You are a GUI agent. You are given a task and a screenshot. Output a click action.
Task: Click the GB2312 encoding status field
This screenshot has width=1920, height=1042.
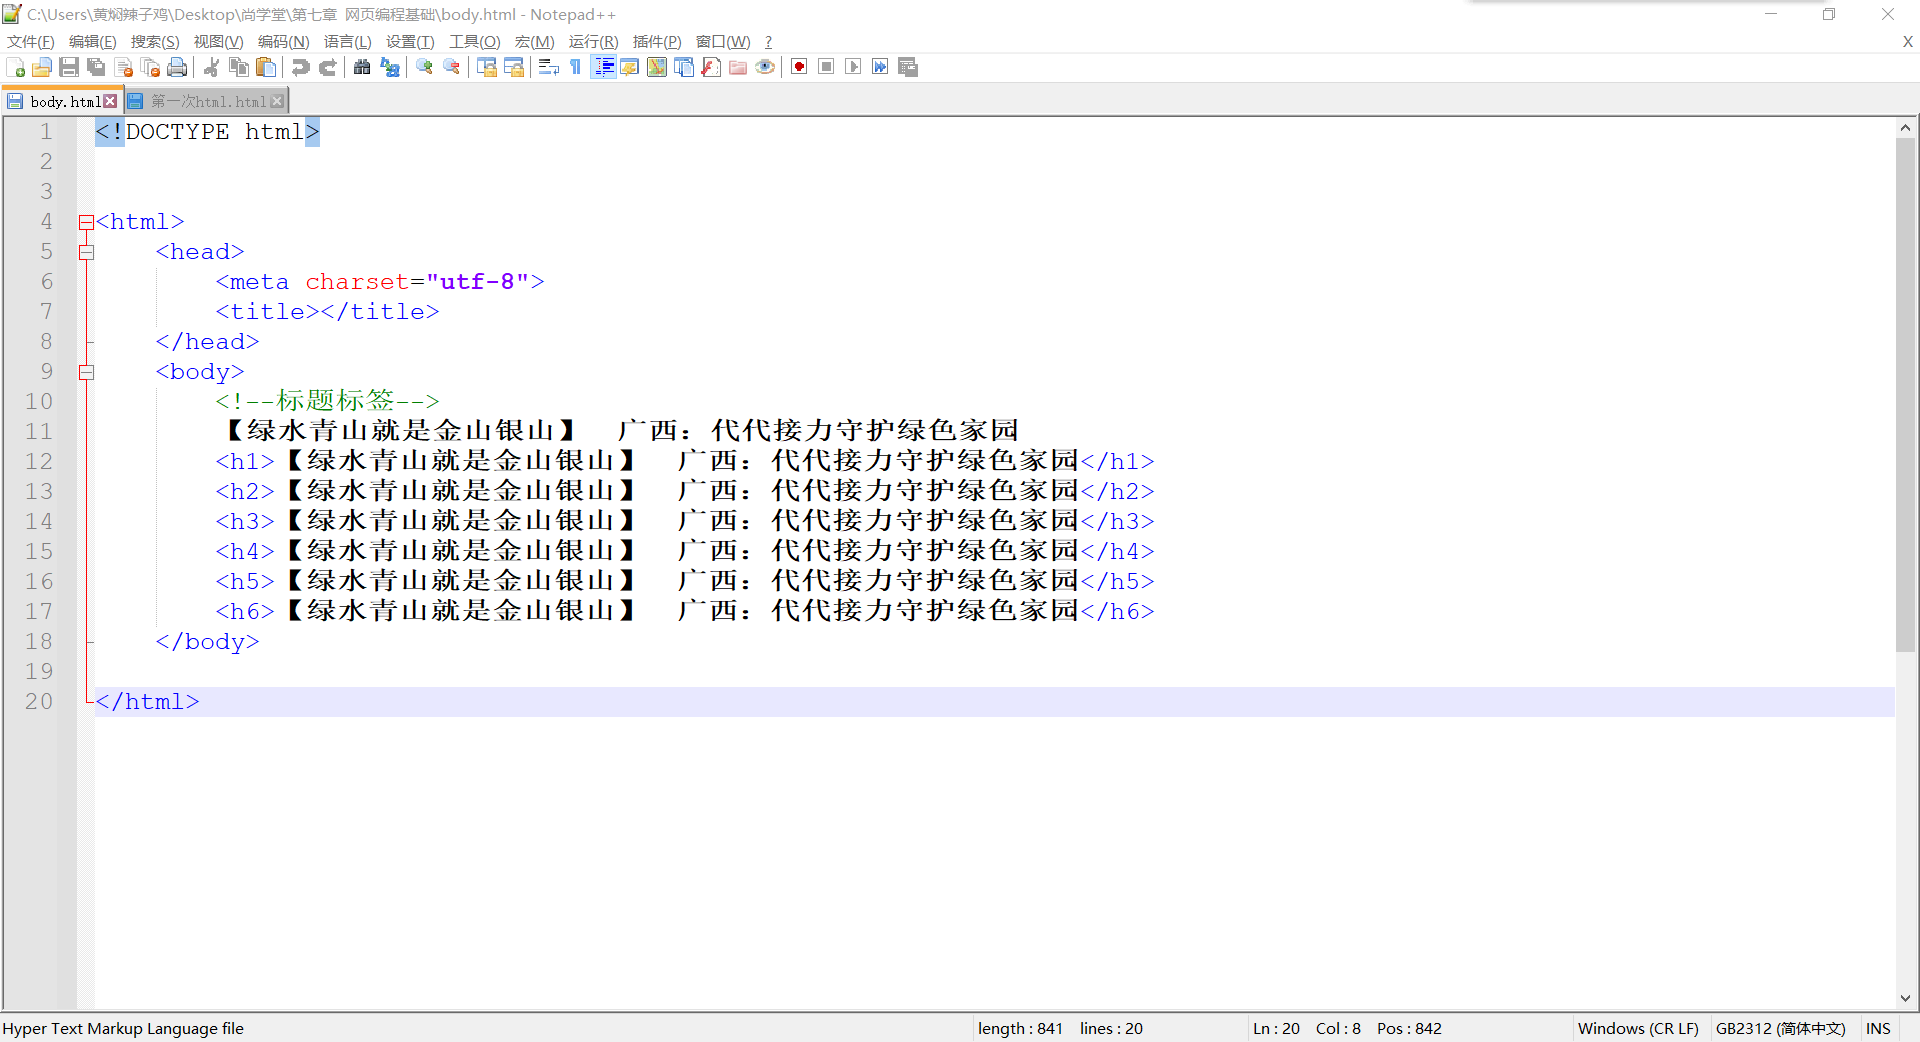click(1781, 1028)
